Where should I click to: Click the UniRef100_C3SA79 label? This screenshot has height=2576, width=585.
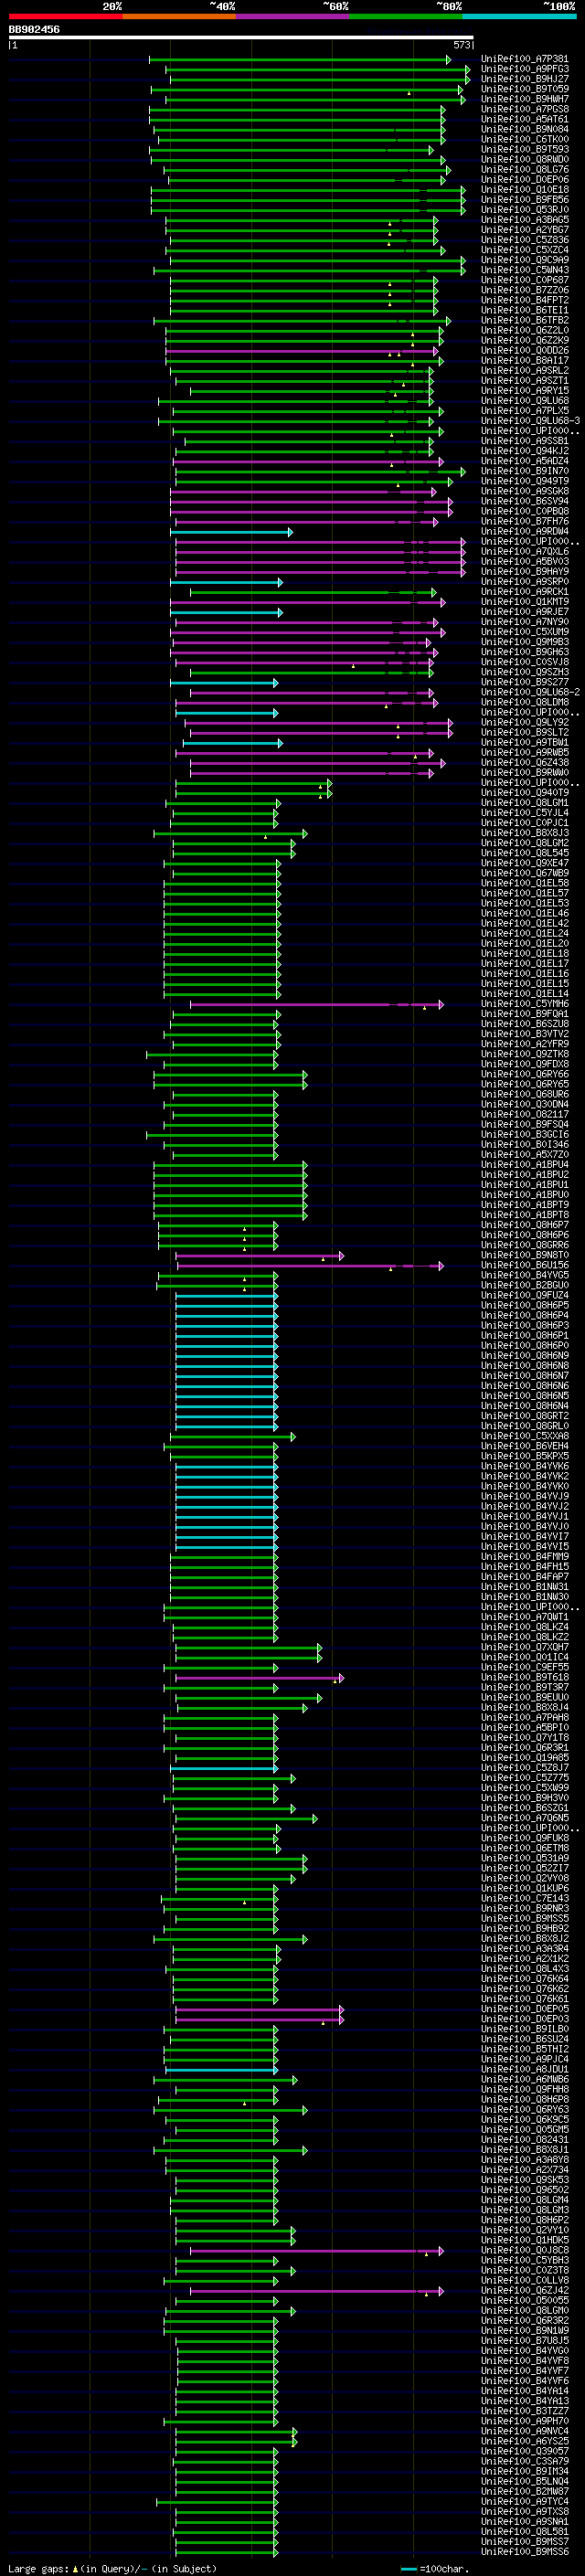(525, 2461)
